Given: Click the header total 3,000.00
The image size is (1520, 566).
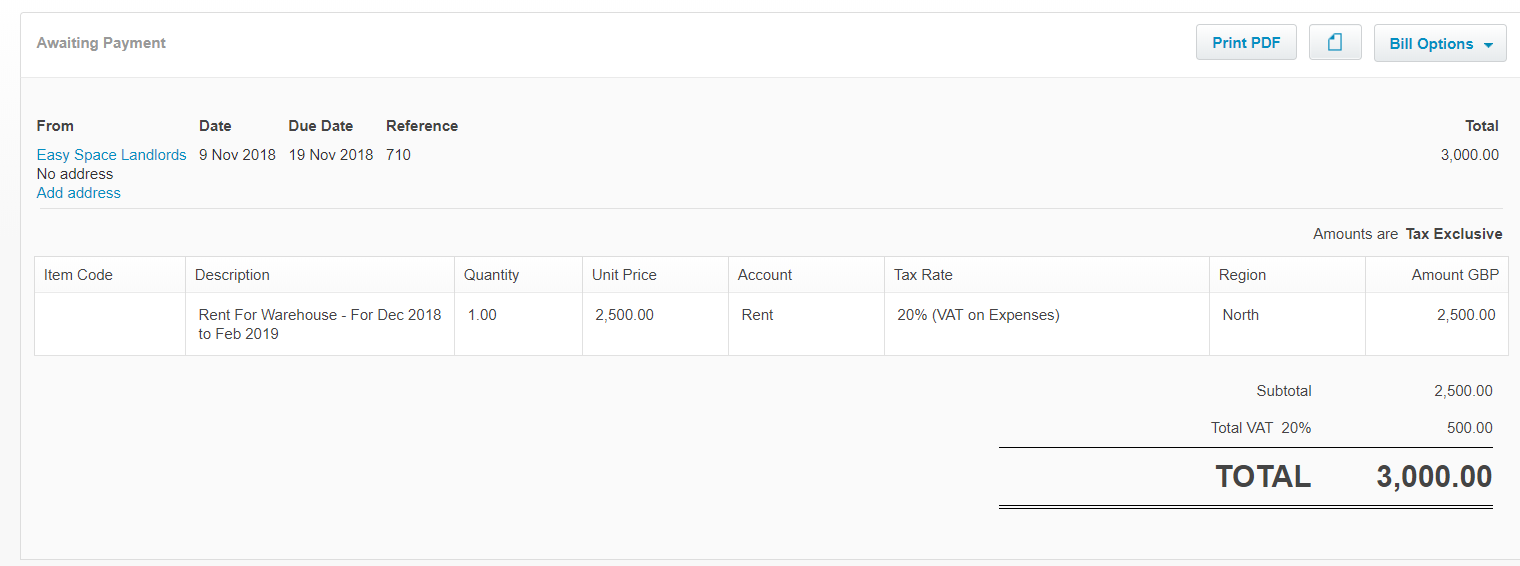Looking at the screenshot, I should (1469, 155).
